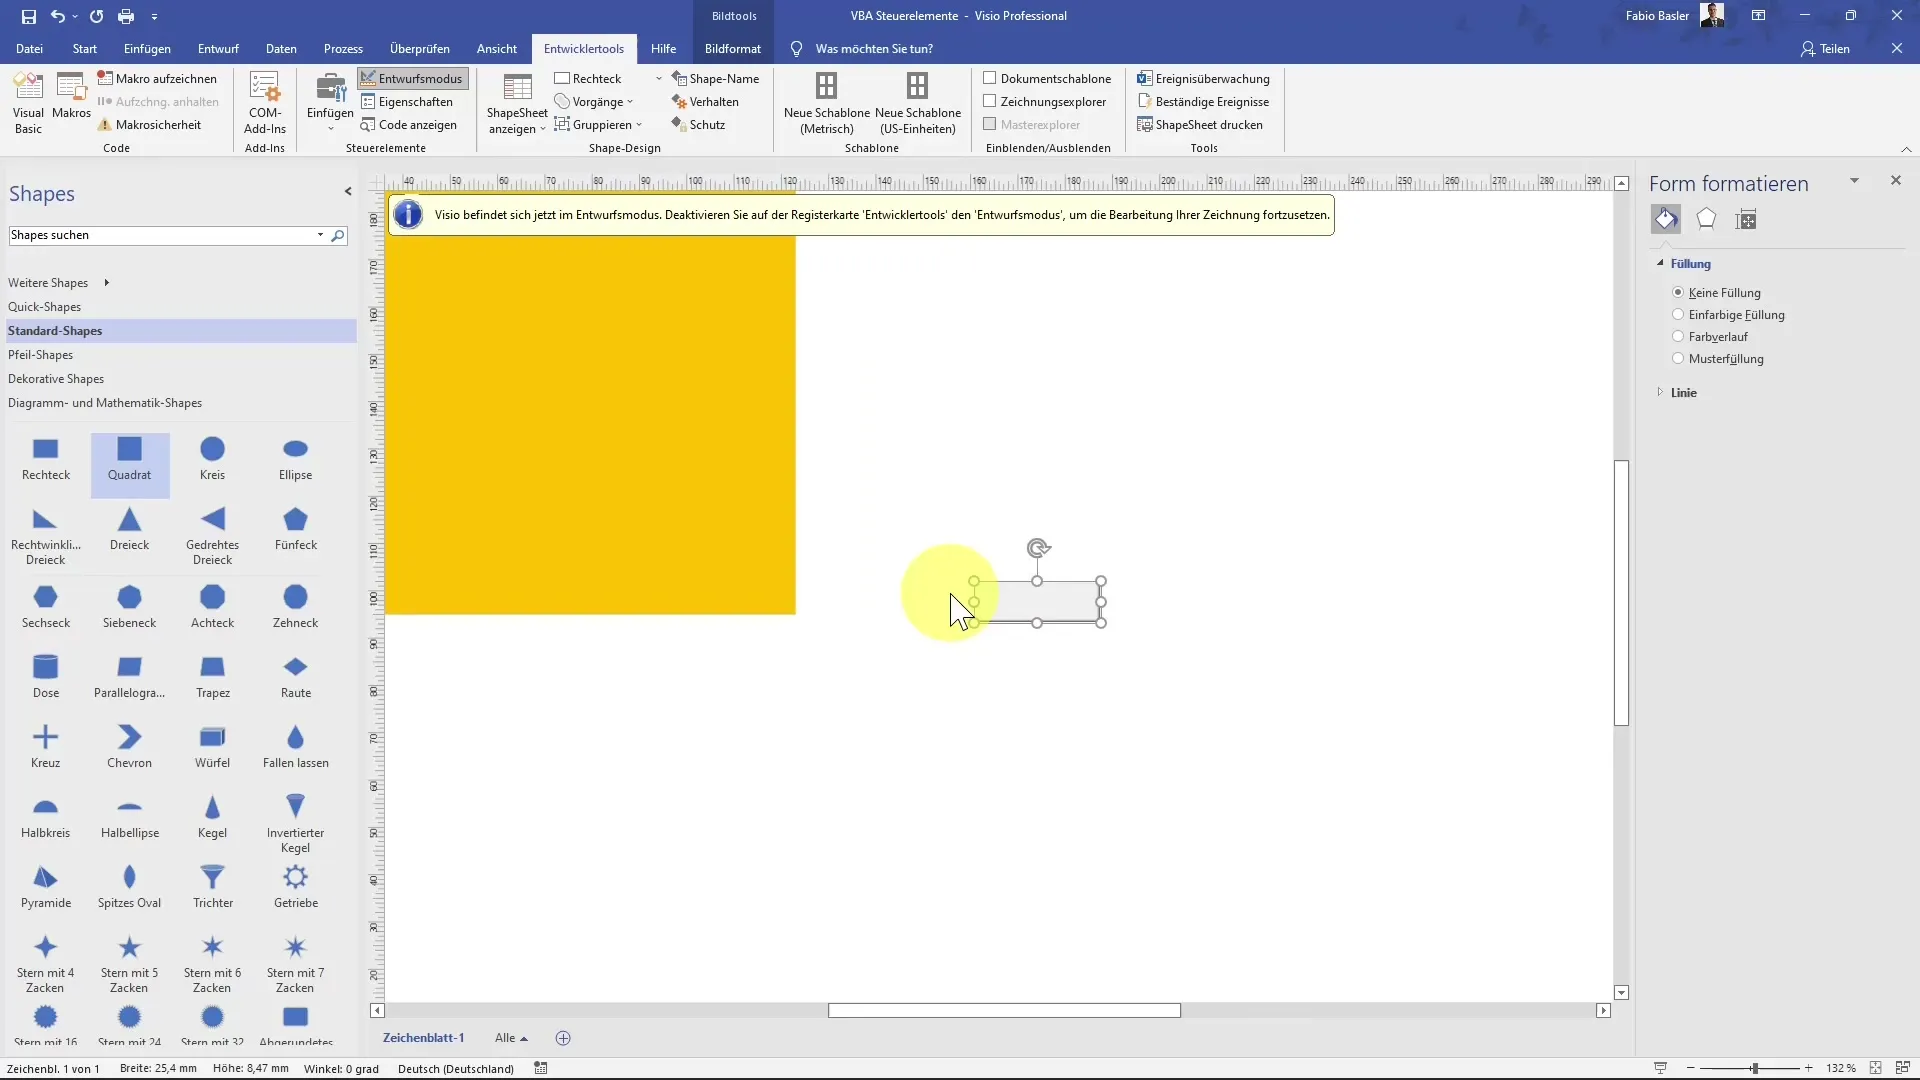1920x1080 pixels.
Task: Click the Teilen button
Action: [1825, 48]
